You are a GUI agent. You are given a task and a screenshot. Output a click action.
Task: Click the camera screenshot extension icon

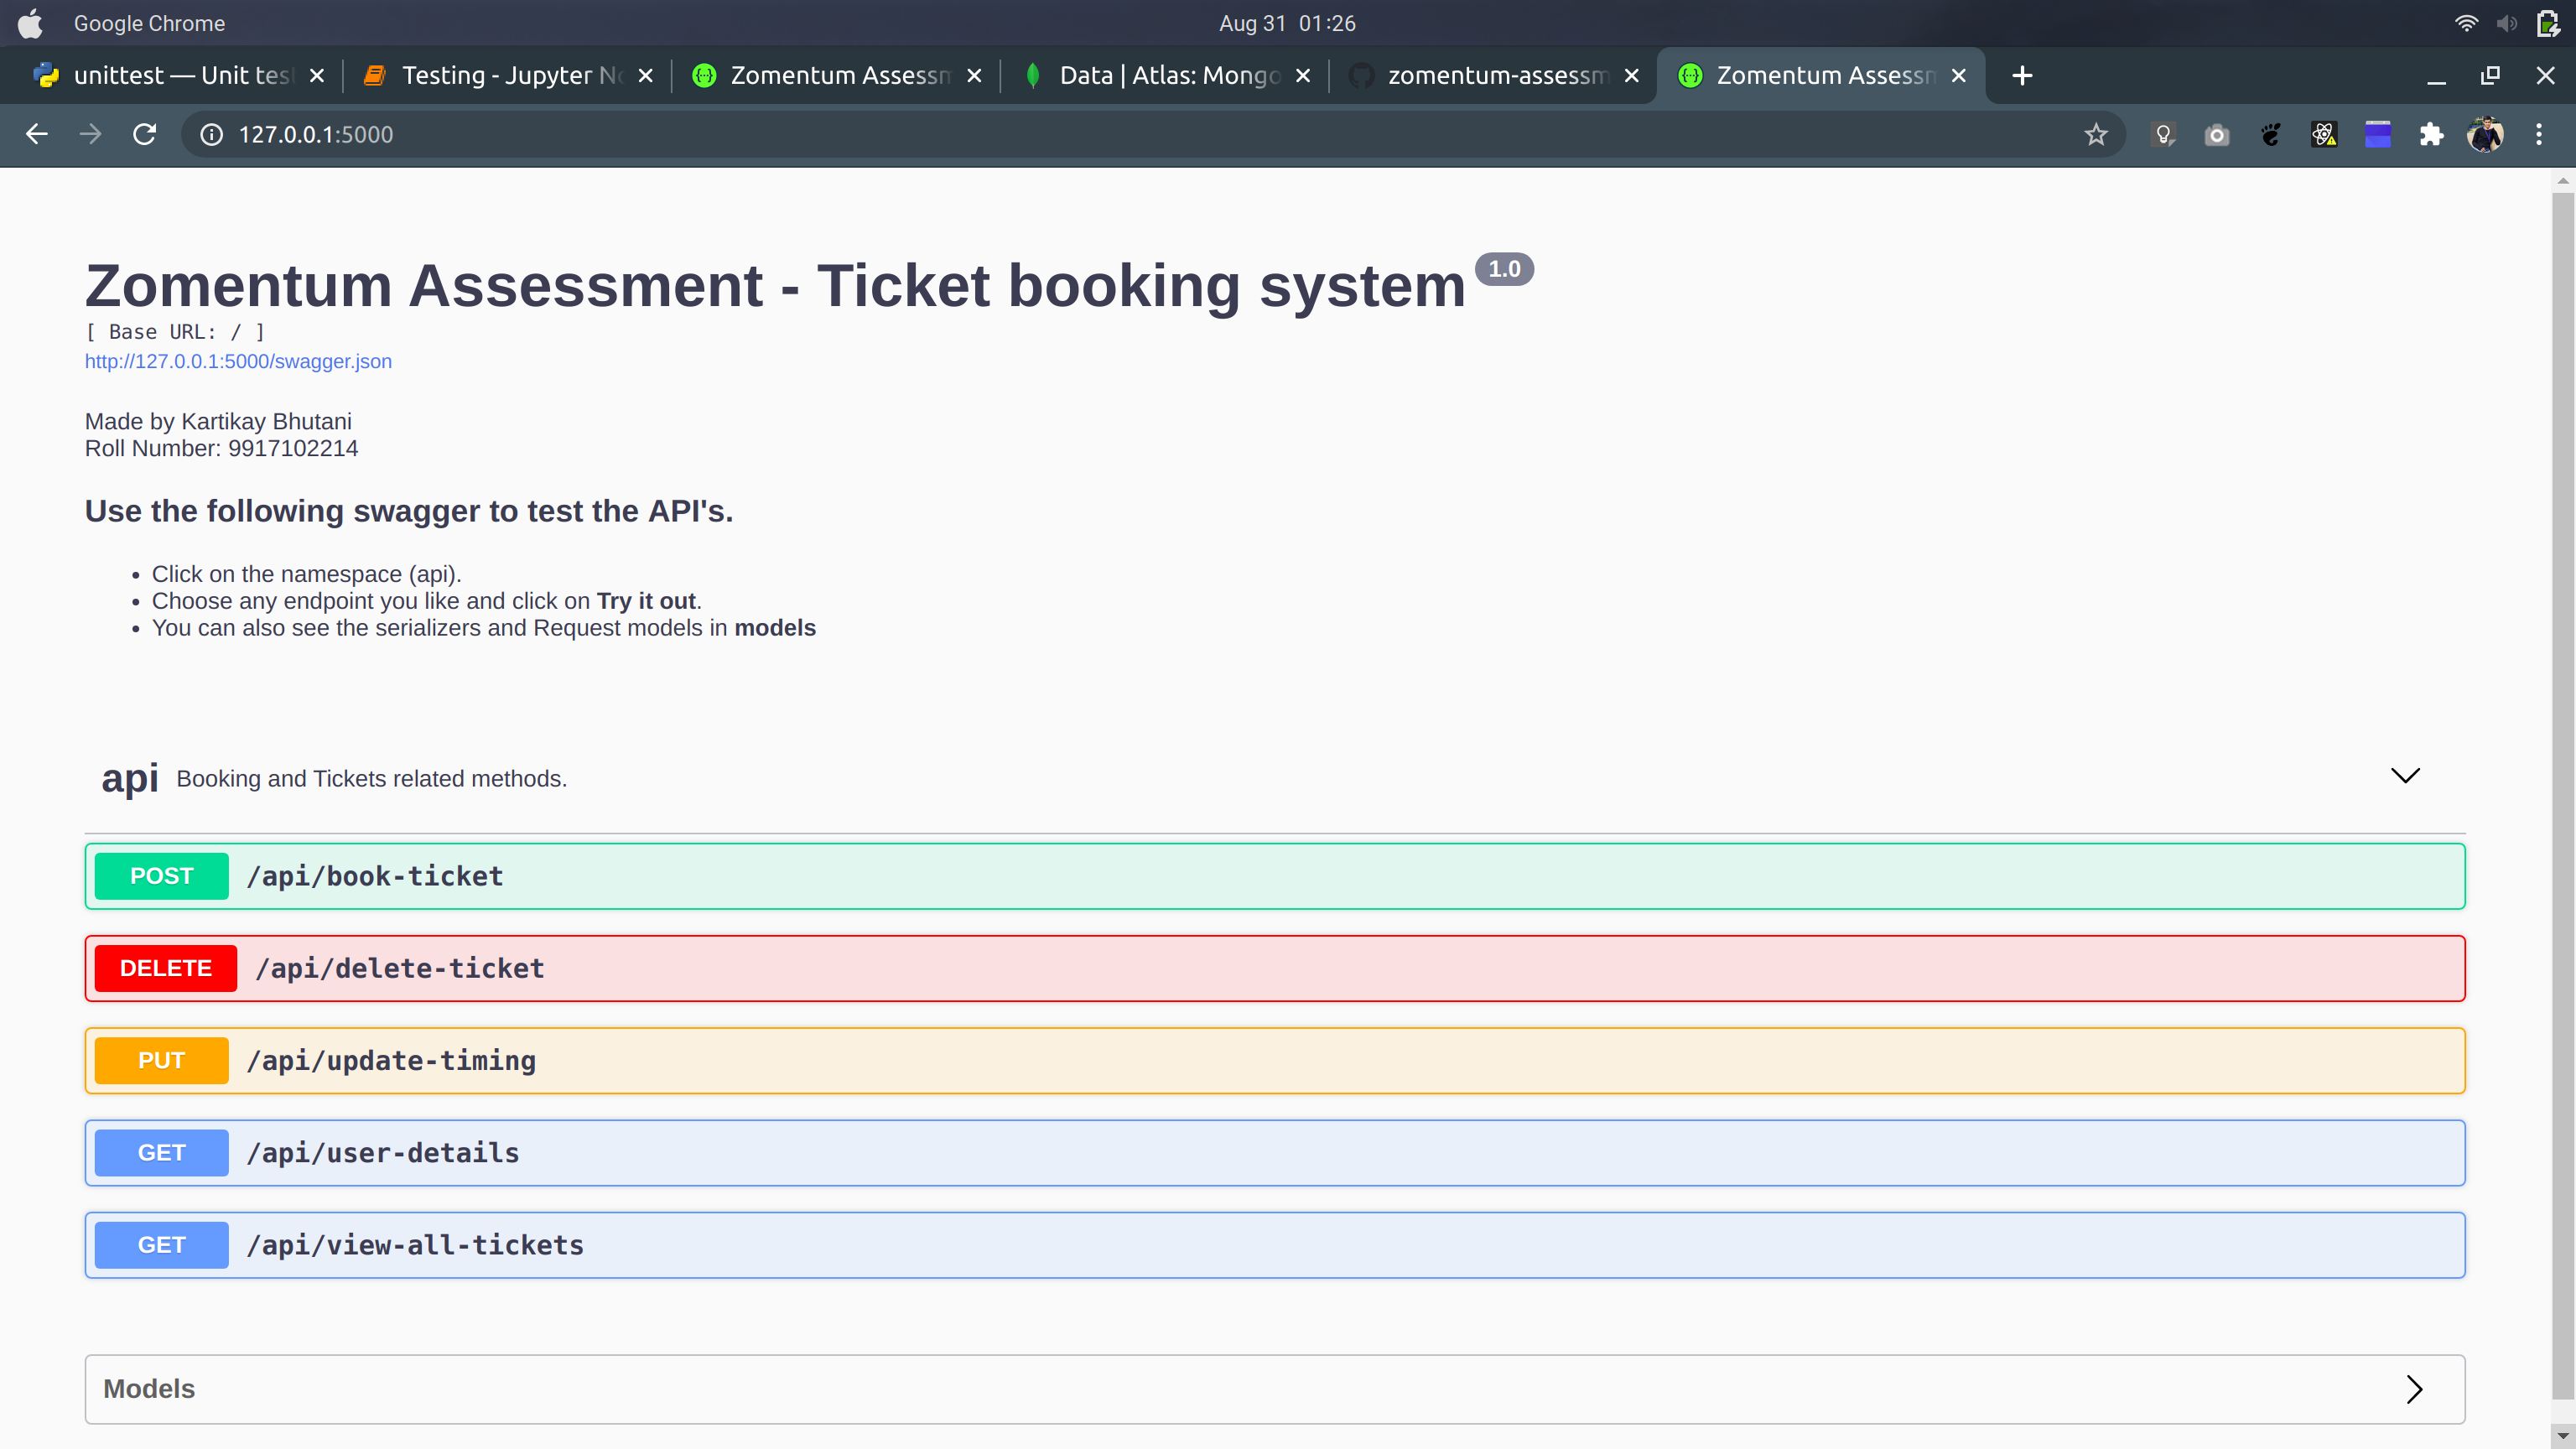2217,134
